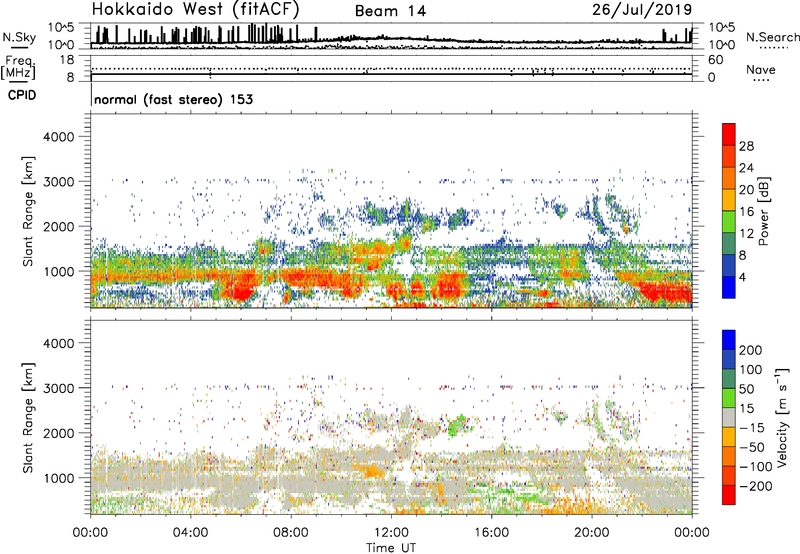Click the 'Freq. [MHz]' axis label
The image size is (800, 554).
[18, 68]
